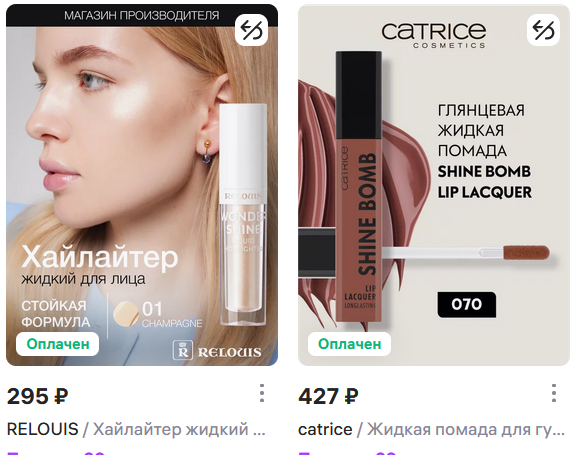
Task: Open the three-dot menu beside 295 ₽
Action: [262, 393]
